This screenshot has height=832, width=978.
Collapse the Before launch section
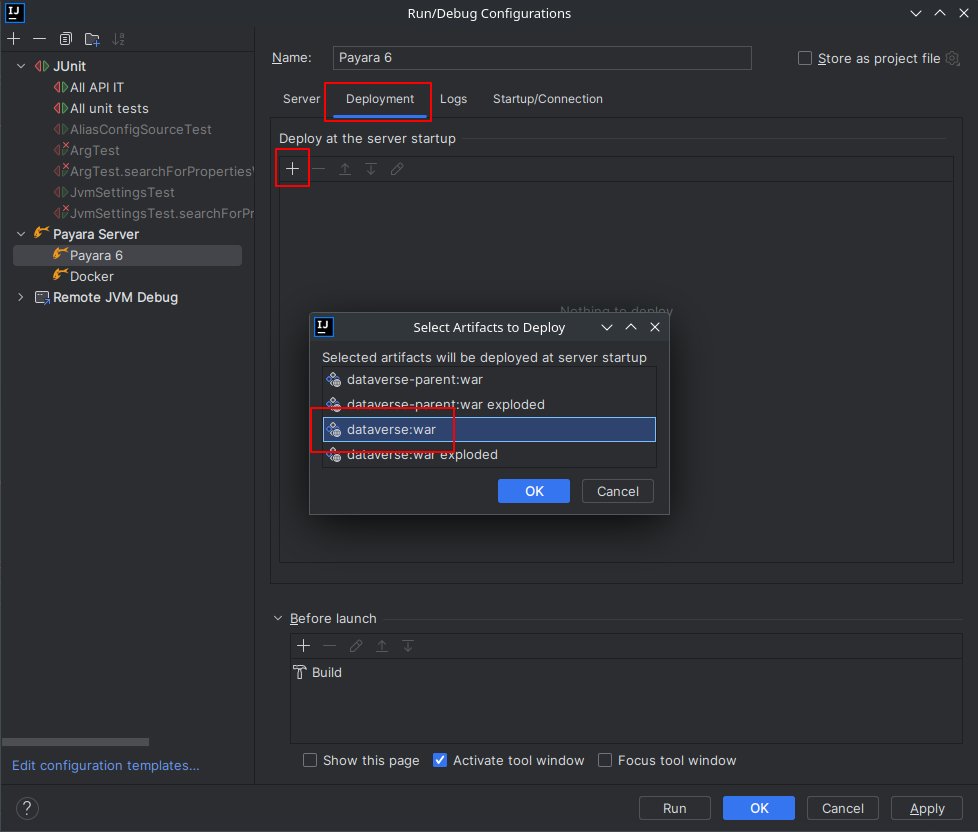click(277, 618)
